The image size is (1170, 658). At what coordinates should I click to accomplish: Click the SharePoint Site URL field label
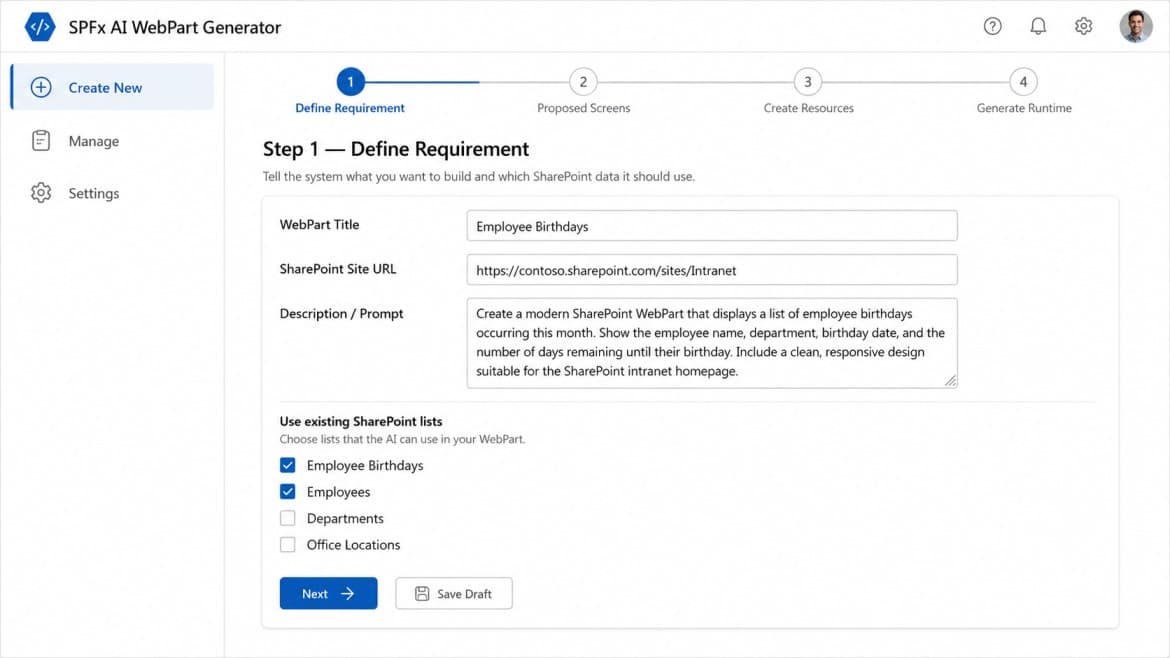coord(338,269)
